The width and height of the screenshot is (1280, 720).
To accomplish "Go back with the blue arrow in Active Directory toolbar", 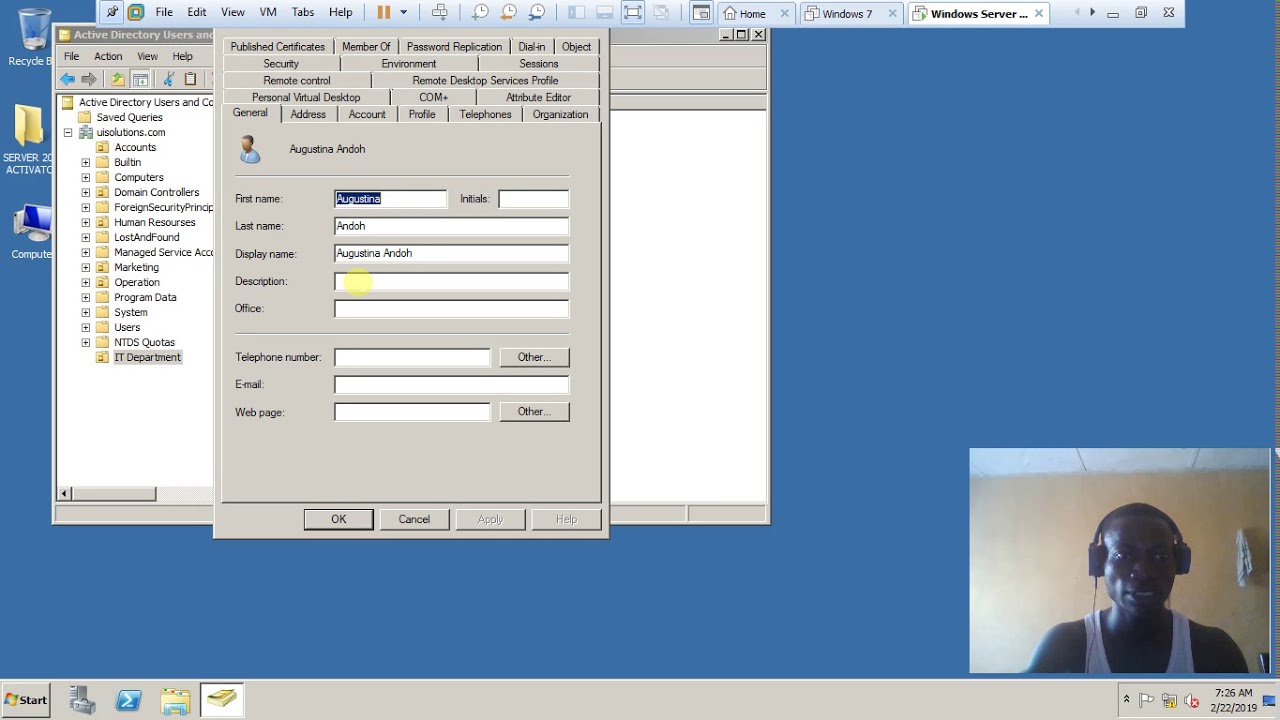I will click(x=67, y=79).
